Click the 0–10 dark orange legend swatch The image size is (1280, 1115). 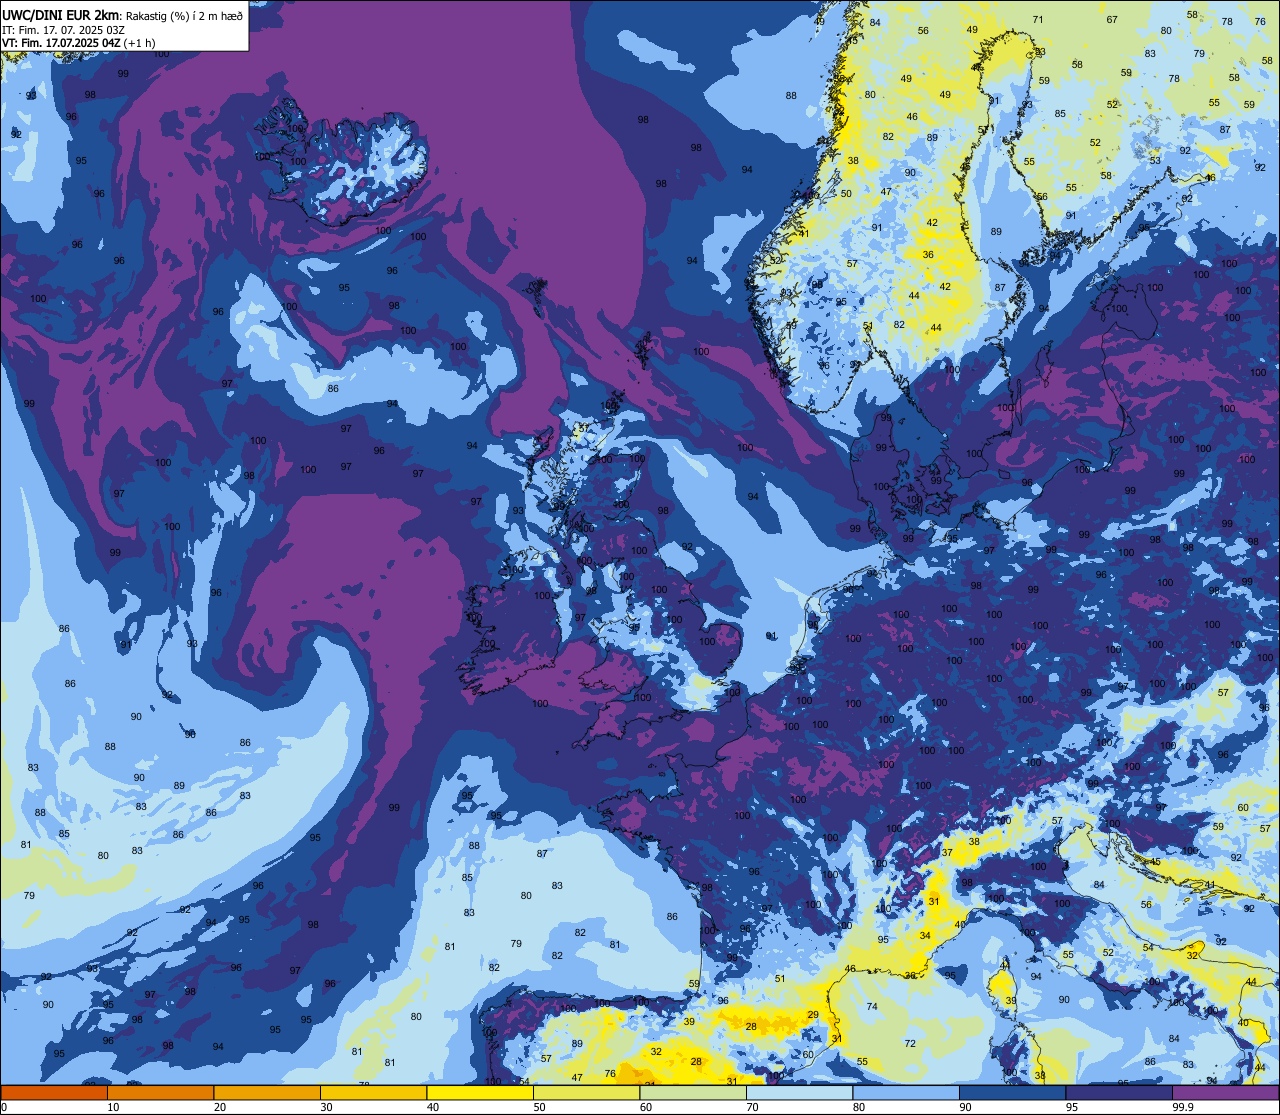click(54, 1093)
